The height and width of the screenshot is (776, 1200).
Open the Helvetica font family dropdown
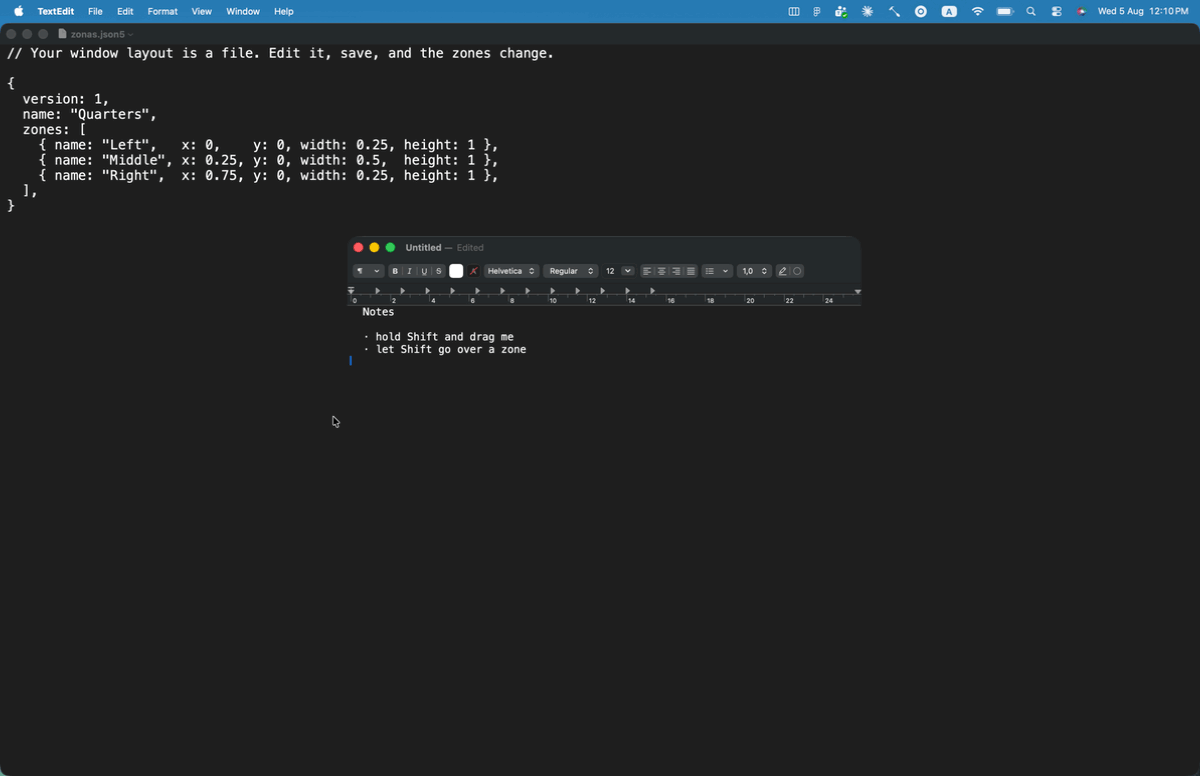click(x=512, y=271)
